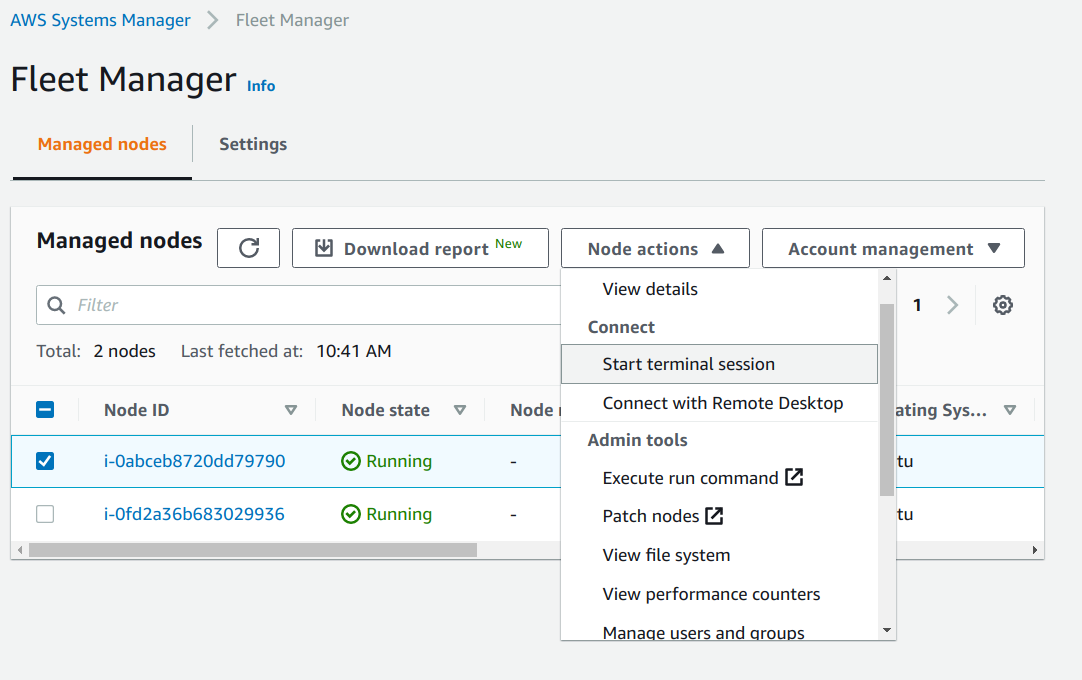1082x680 pixels.
Task: Check the node i-0fd2a36b683029936 checkbox
Action: [45, 514]
